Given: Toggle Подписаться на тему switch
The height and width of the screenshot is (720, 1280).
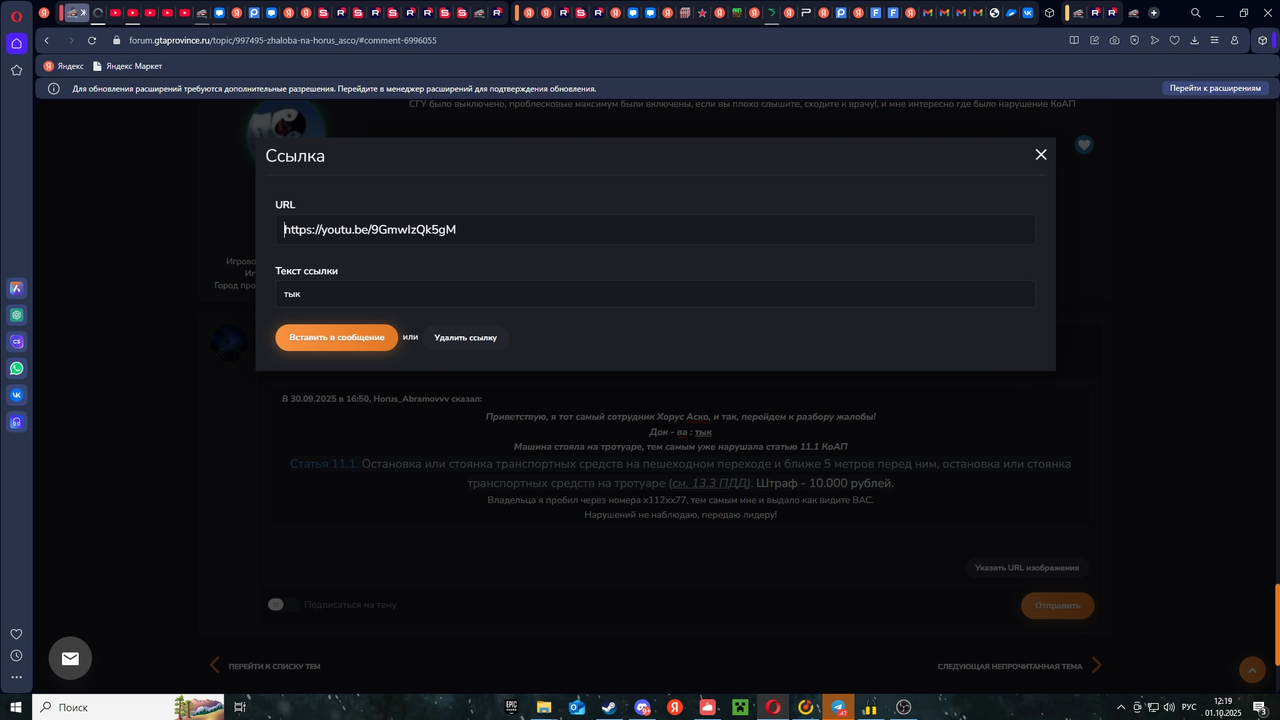Looking at the screenshot, I should [x=283, y=604].
